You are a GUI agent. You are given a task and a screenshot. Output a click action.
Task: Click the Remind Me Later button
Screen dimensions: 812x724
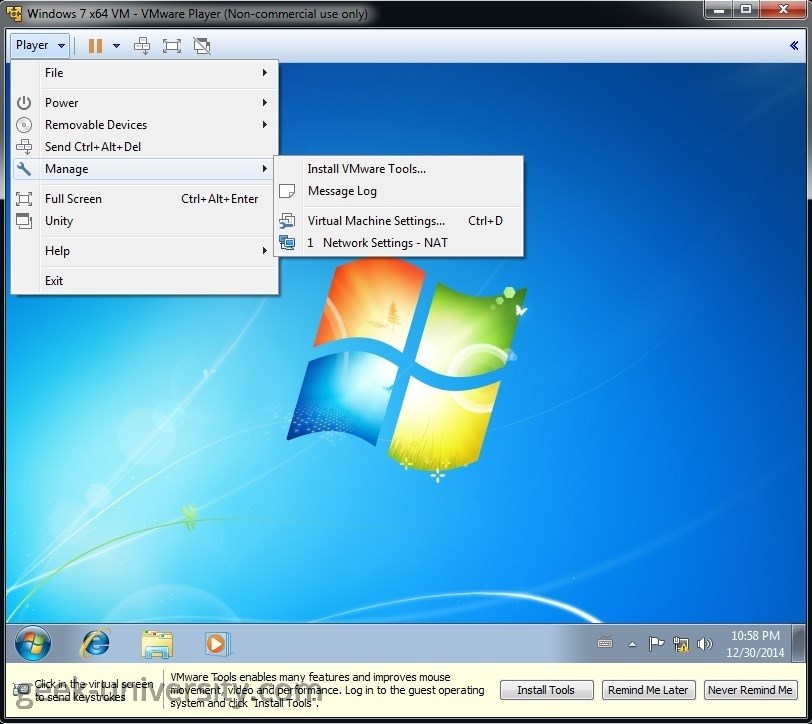648,690
